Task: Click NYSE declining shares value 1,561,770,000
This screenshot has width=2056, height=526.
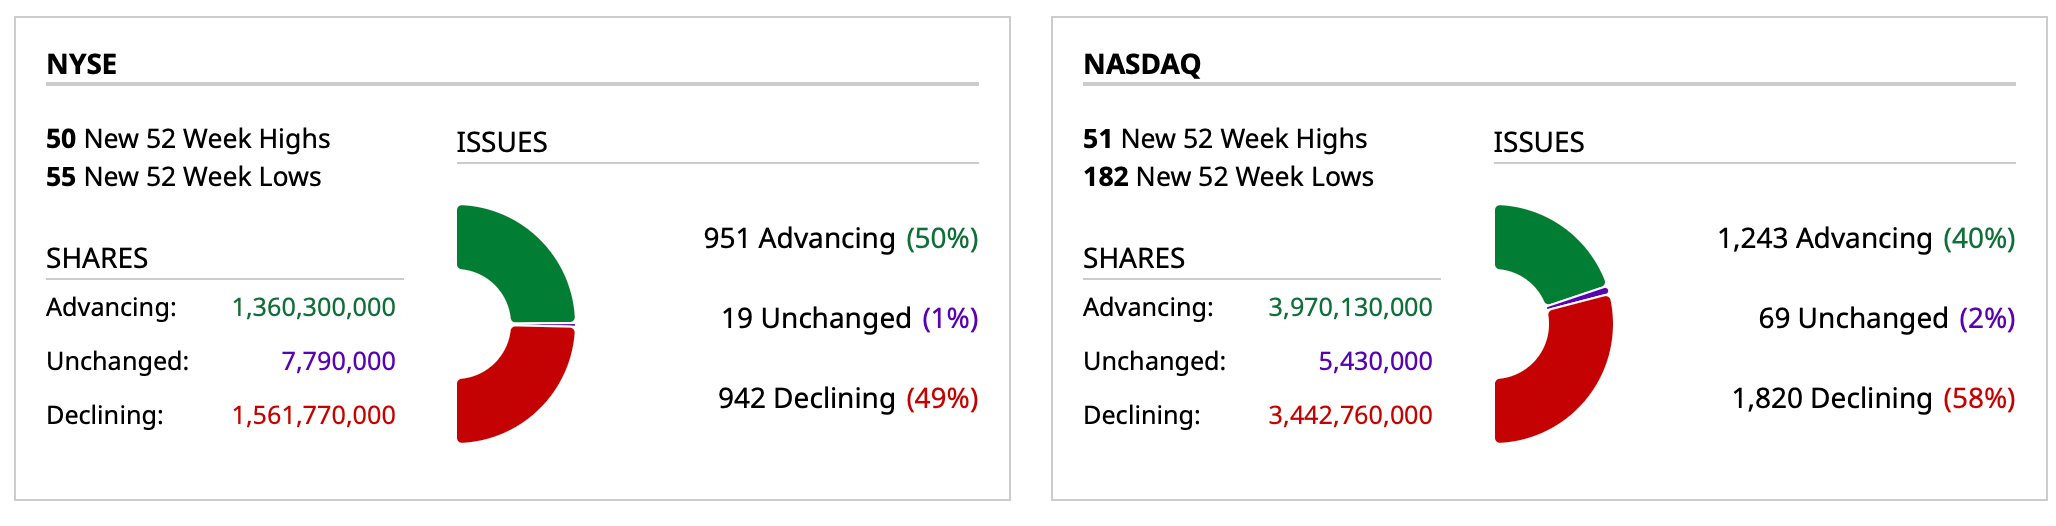Action: [314, 415]
